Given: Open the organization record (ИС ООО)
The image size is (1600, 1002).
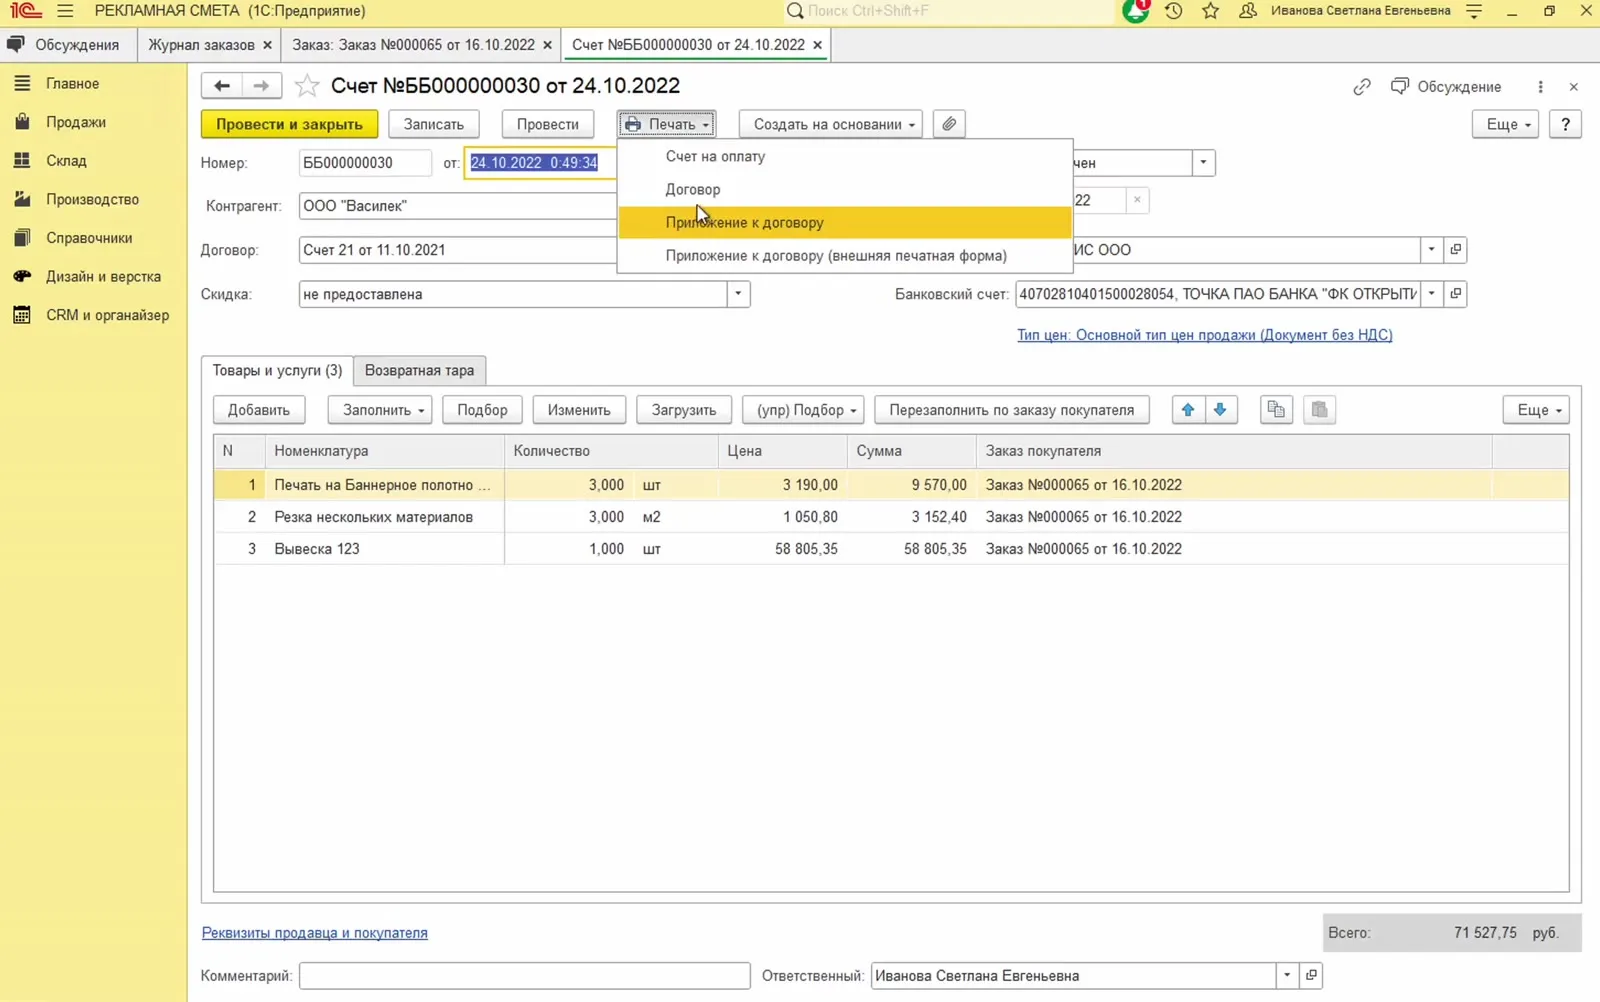Looking at the screenshot, I should (x=1456, y=250).
